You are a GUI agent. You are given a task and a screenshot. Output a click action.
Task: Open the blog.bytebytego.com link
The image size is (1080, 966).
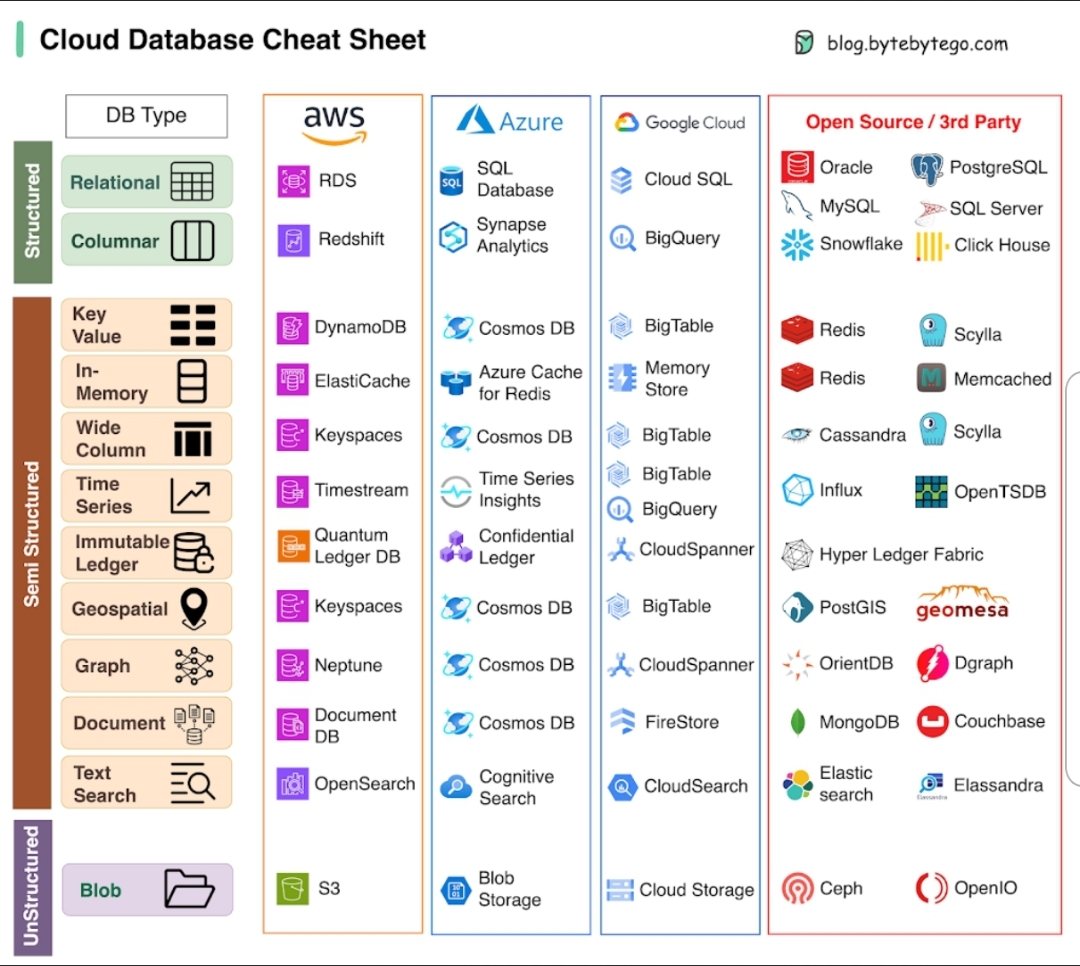click(x=916, y=43)
